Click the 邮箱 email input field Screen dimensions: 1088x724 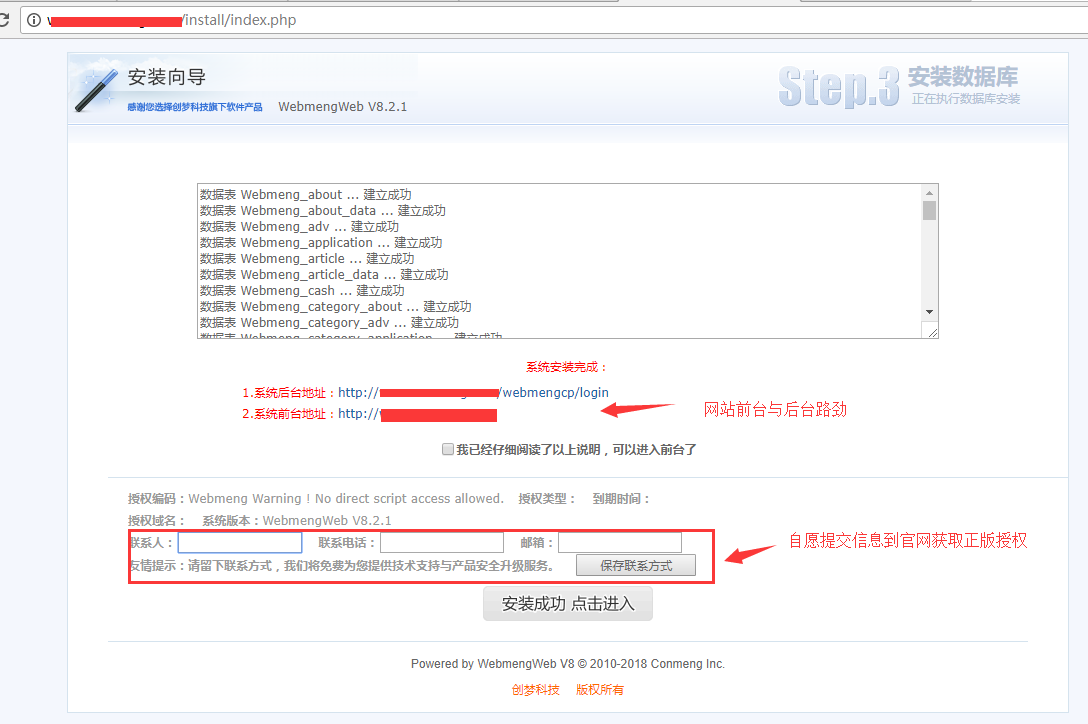[620, 542]
